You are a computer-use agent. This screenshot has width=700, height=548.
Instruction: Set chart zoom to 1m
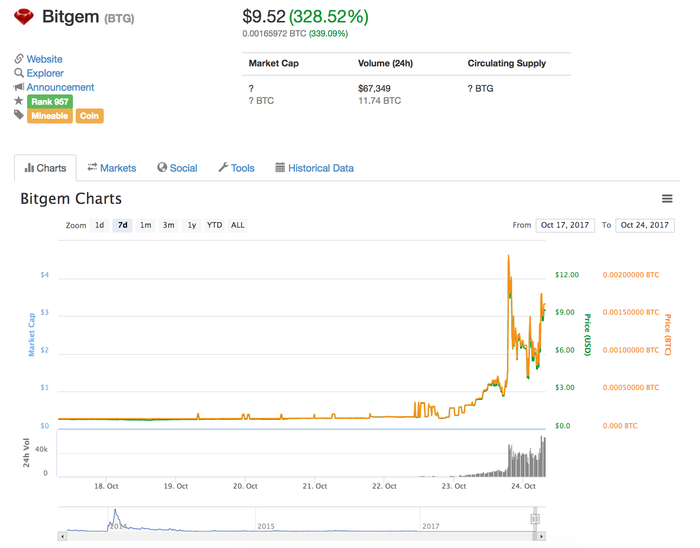146,225
